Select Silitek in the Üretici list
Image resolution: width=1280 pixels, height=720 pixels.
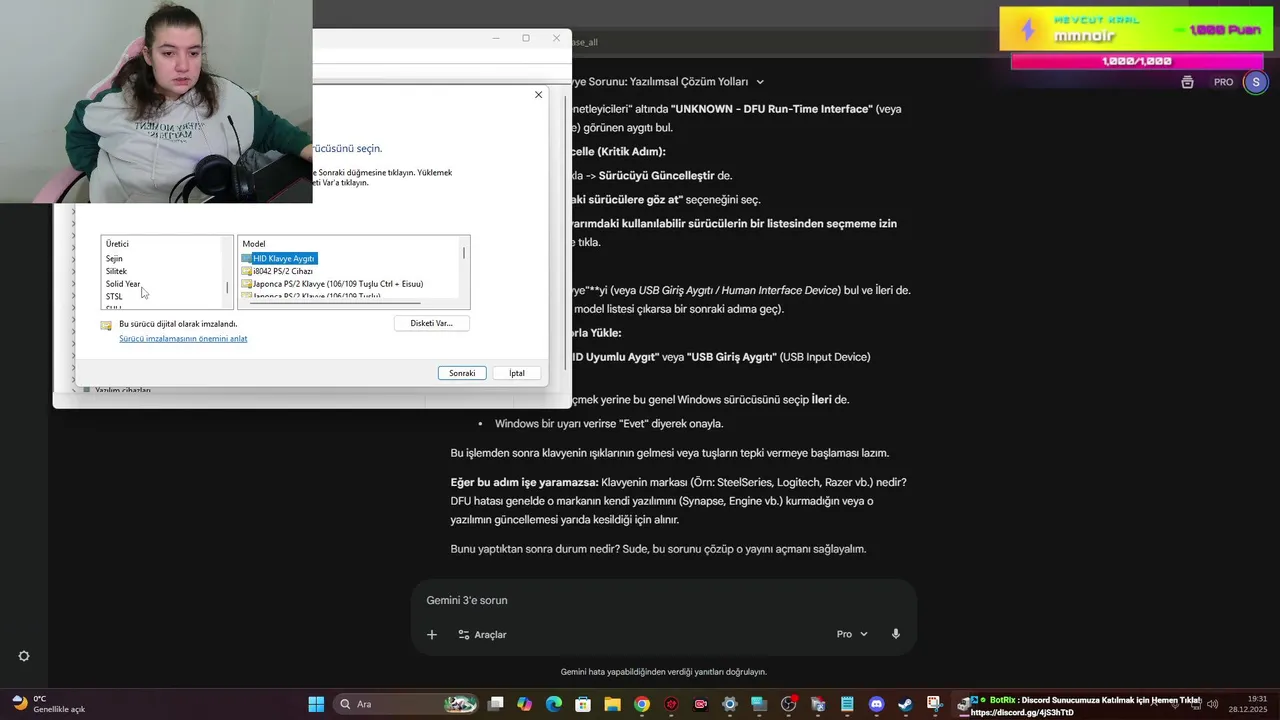116,271
